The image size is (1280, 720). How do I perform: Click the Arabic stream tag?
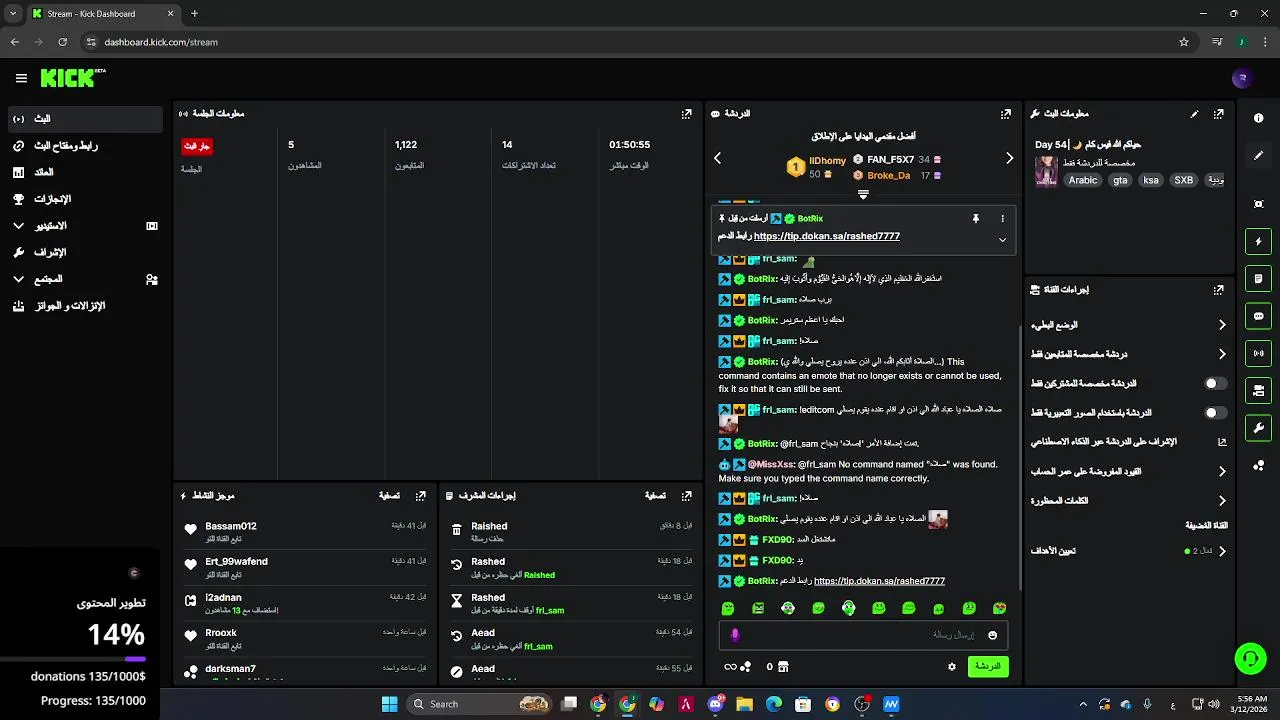pos(1083,180)
